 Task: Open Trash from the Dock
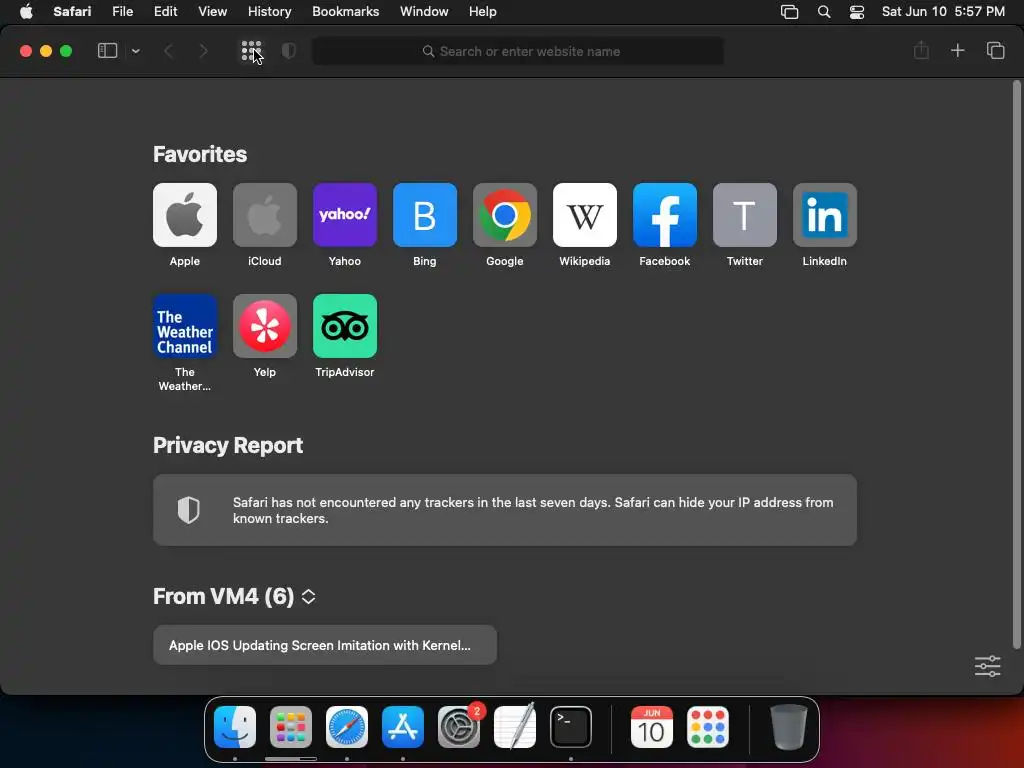[788, 727]
